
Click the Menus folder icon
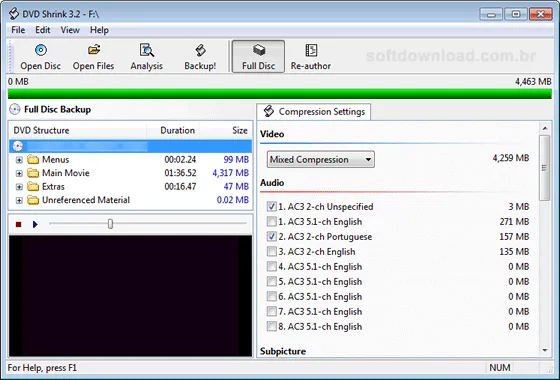click(33, 159)
